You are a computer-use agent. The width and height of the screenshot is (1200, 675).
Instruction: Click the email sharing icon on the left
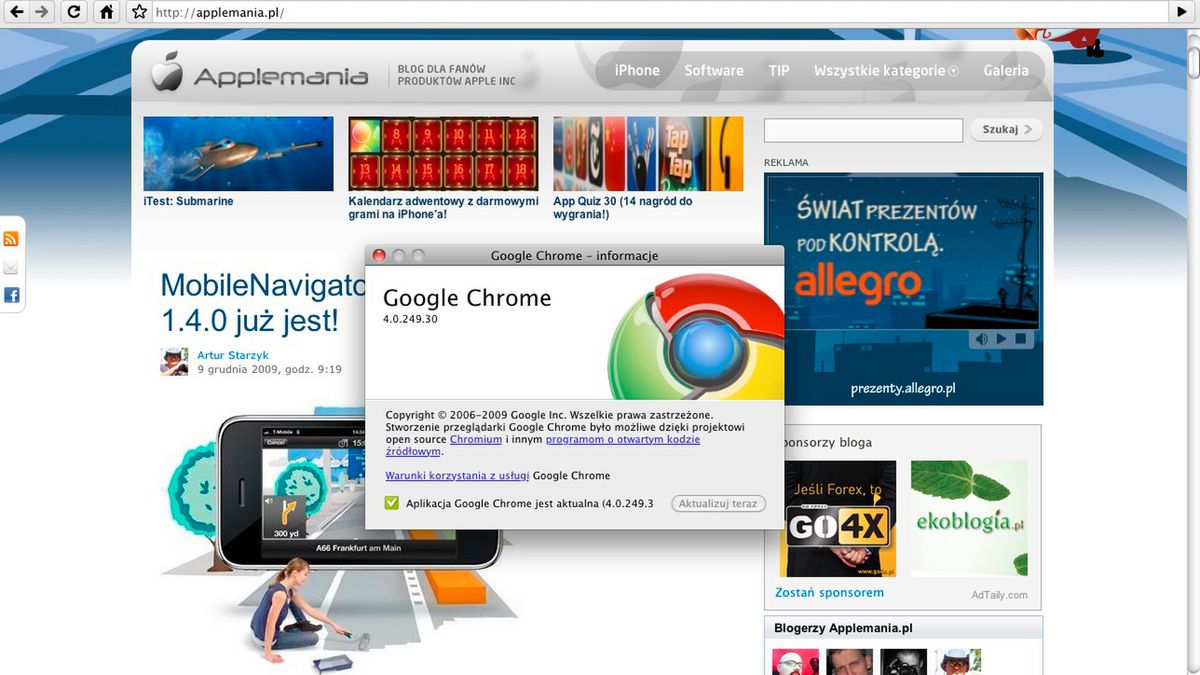point(12,267)
